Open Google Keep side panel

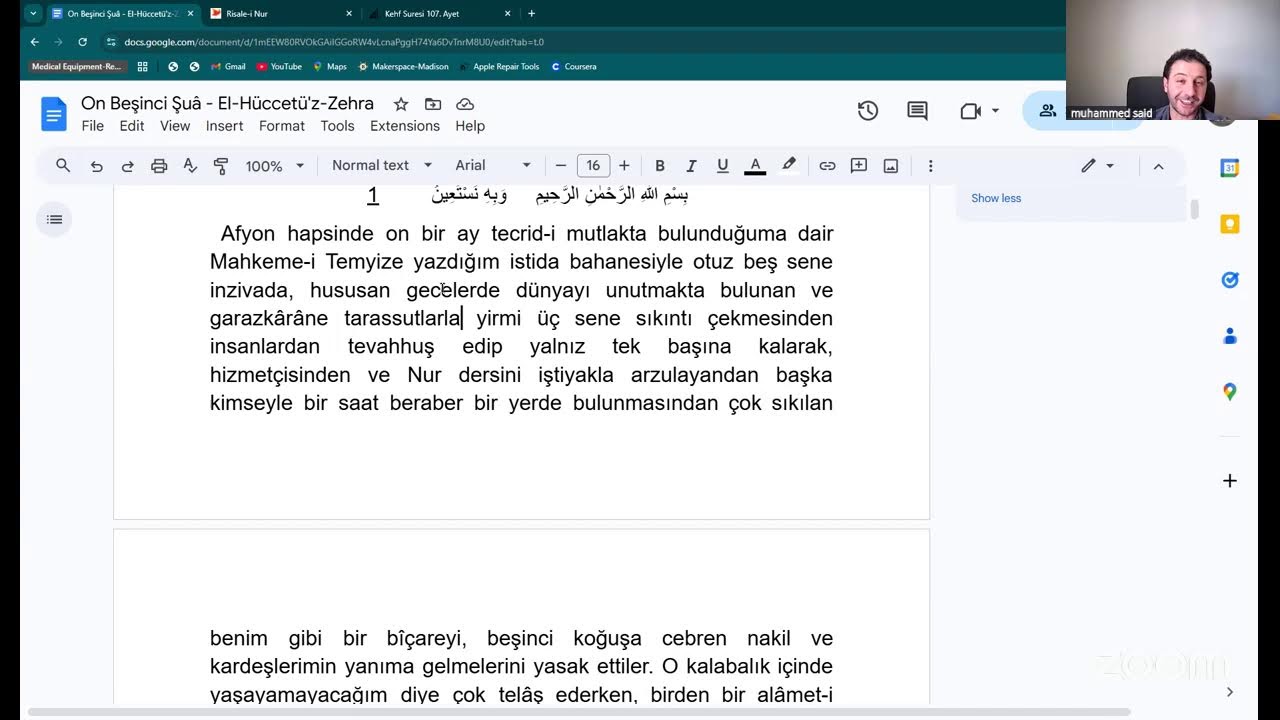(1230, 224)
